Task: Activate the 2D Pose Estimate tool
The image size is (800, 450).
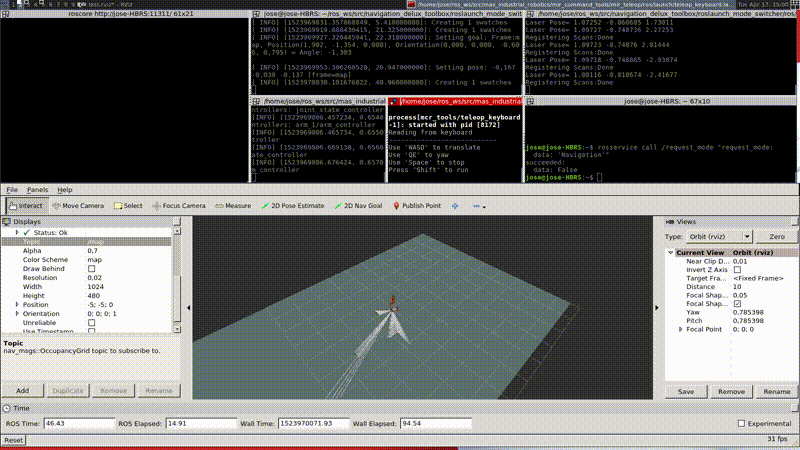Action: [x=293, y=206]
